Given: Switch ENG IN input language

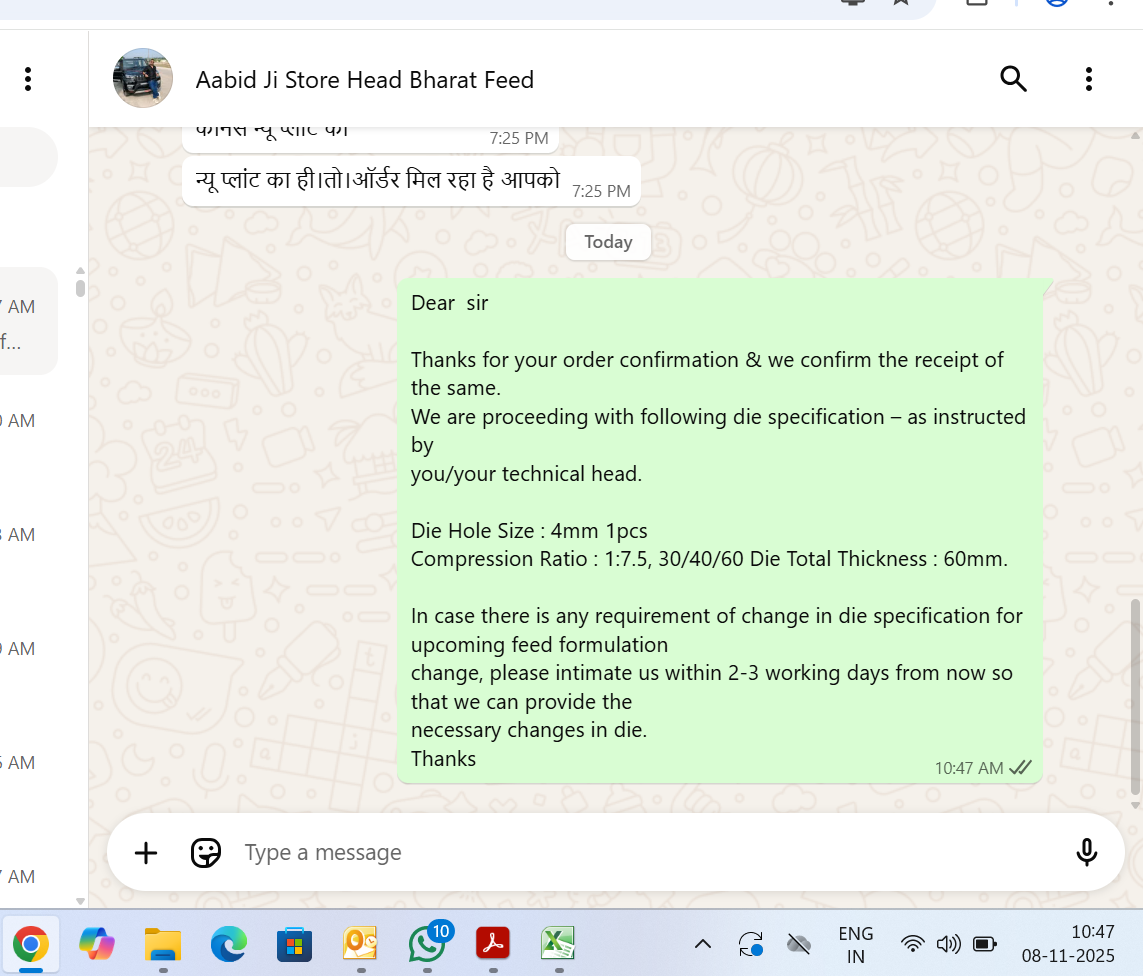Looking at the screenshot, I should [856, 945].
